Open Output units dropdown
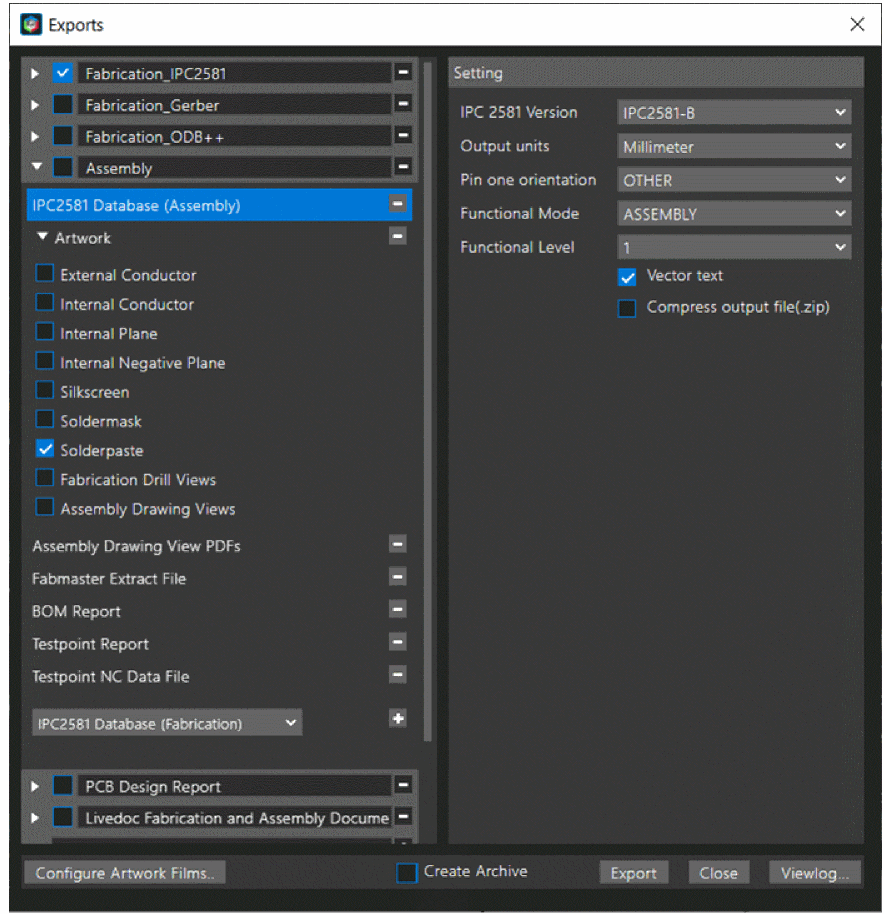 (734, 146)
